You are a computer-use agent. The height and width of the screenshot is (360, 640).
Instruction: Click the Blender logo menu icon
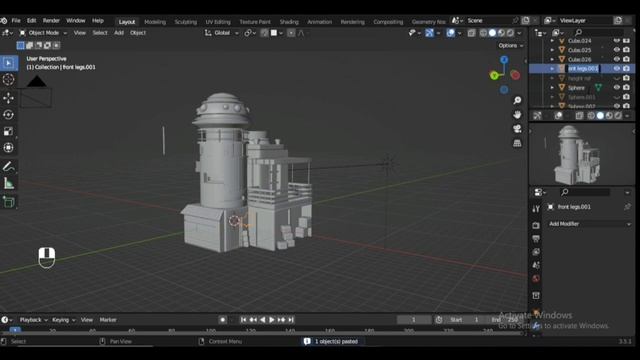[x=4, y=20]
